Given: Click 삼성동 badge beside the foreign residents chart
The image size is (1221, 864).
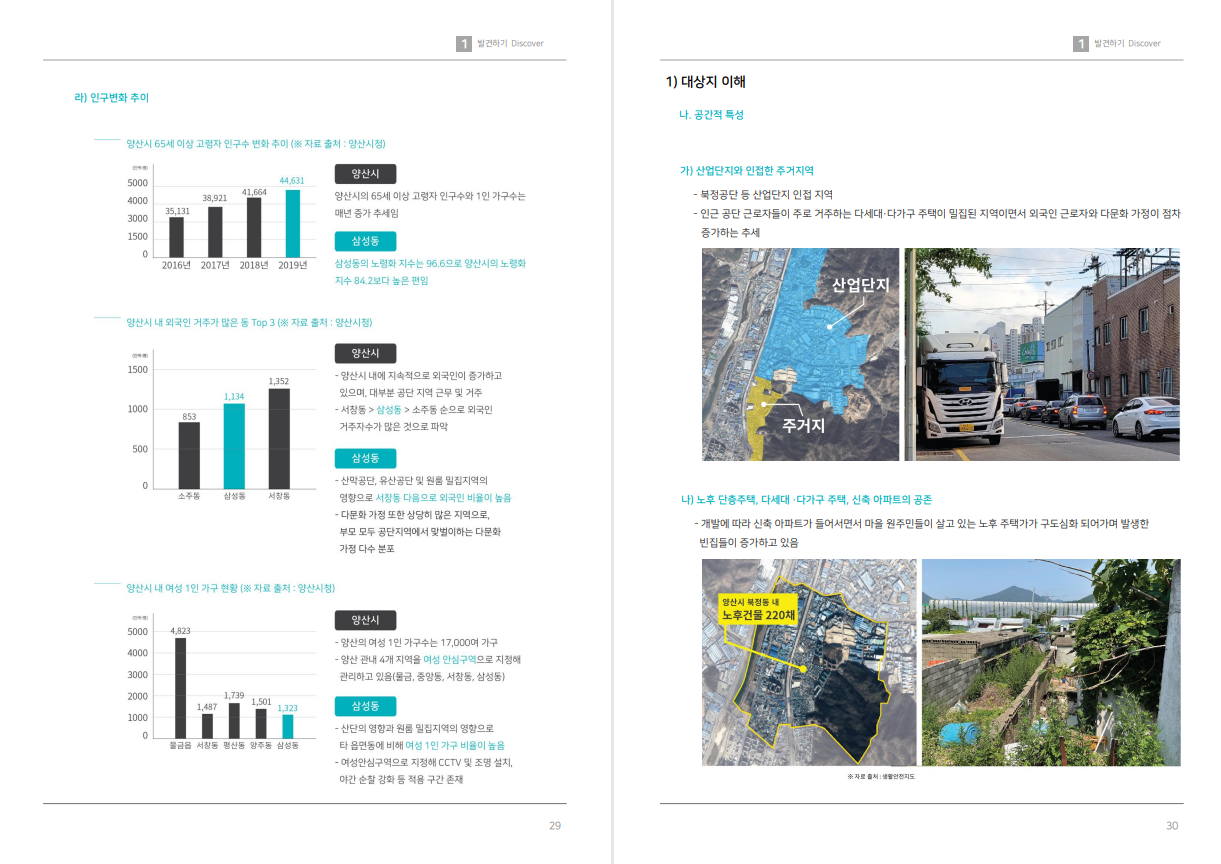Looking at the screenshot, I should (365, 458).
